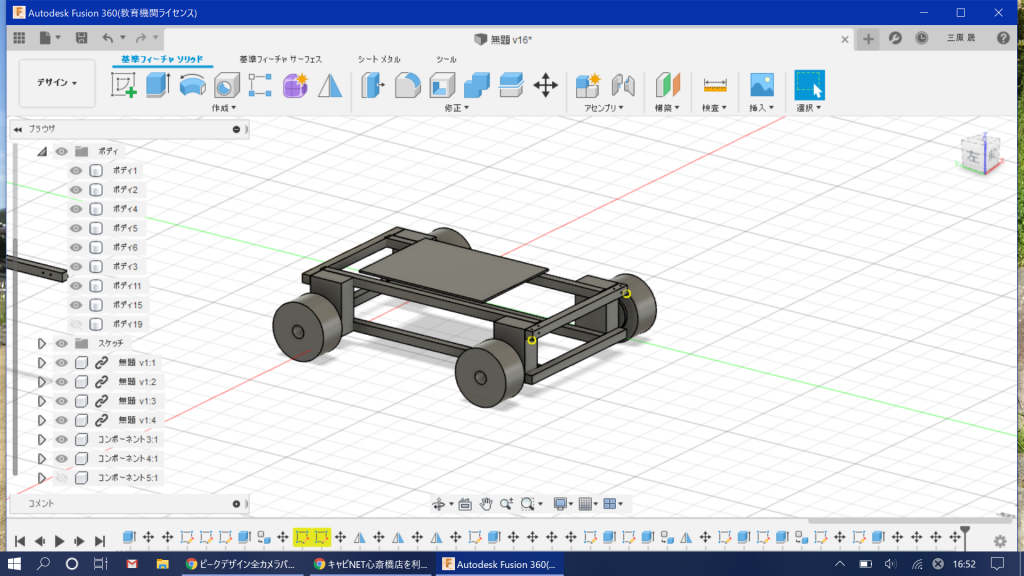This screenshot has width=1024, height=576.
Task: Select the Offset Face tool
Action: (511, 85)
